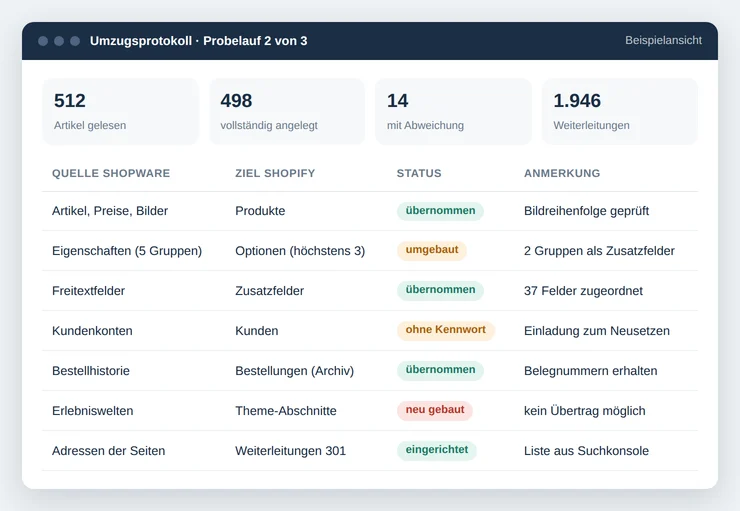Click 'übernommen' badge in the Produkte row
This screenshot has height=511, width=740.
pyautogui.click(x=440, y=211)
